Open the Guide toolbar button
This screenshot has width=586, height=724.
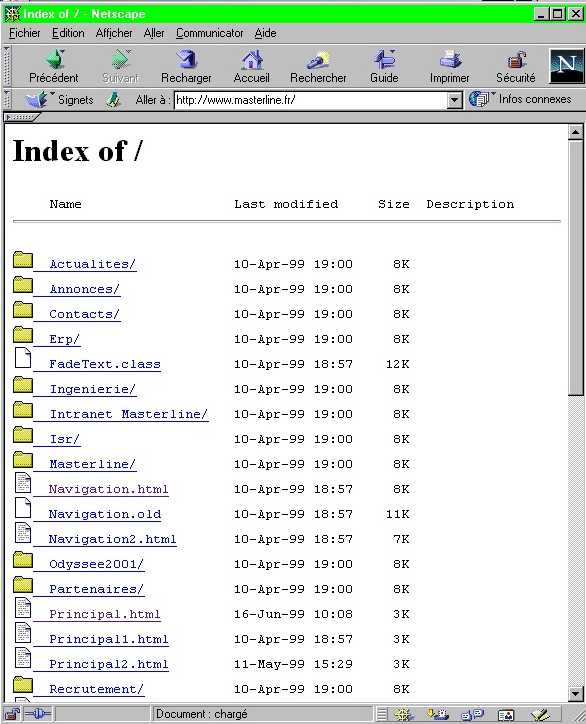pos(384,67)
